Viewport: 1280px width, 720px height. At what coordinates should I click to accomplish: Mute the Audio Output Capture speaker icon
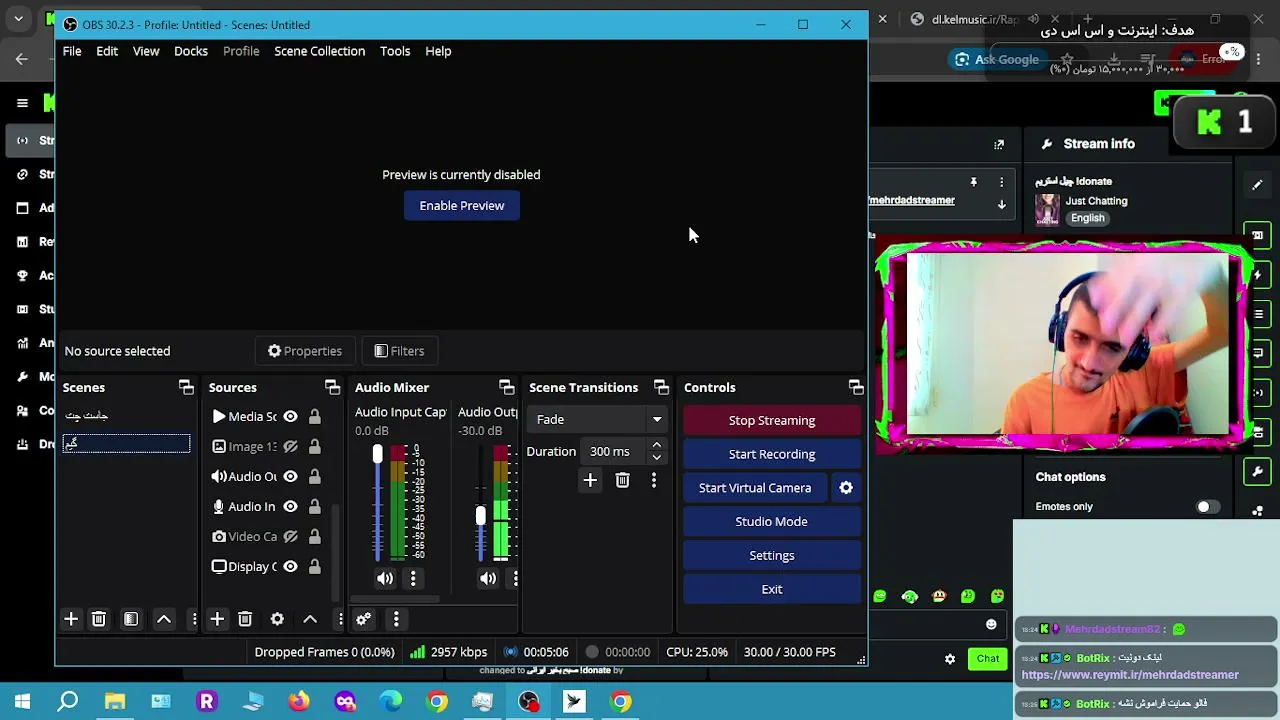(x=488, y=578)
